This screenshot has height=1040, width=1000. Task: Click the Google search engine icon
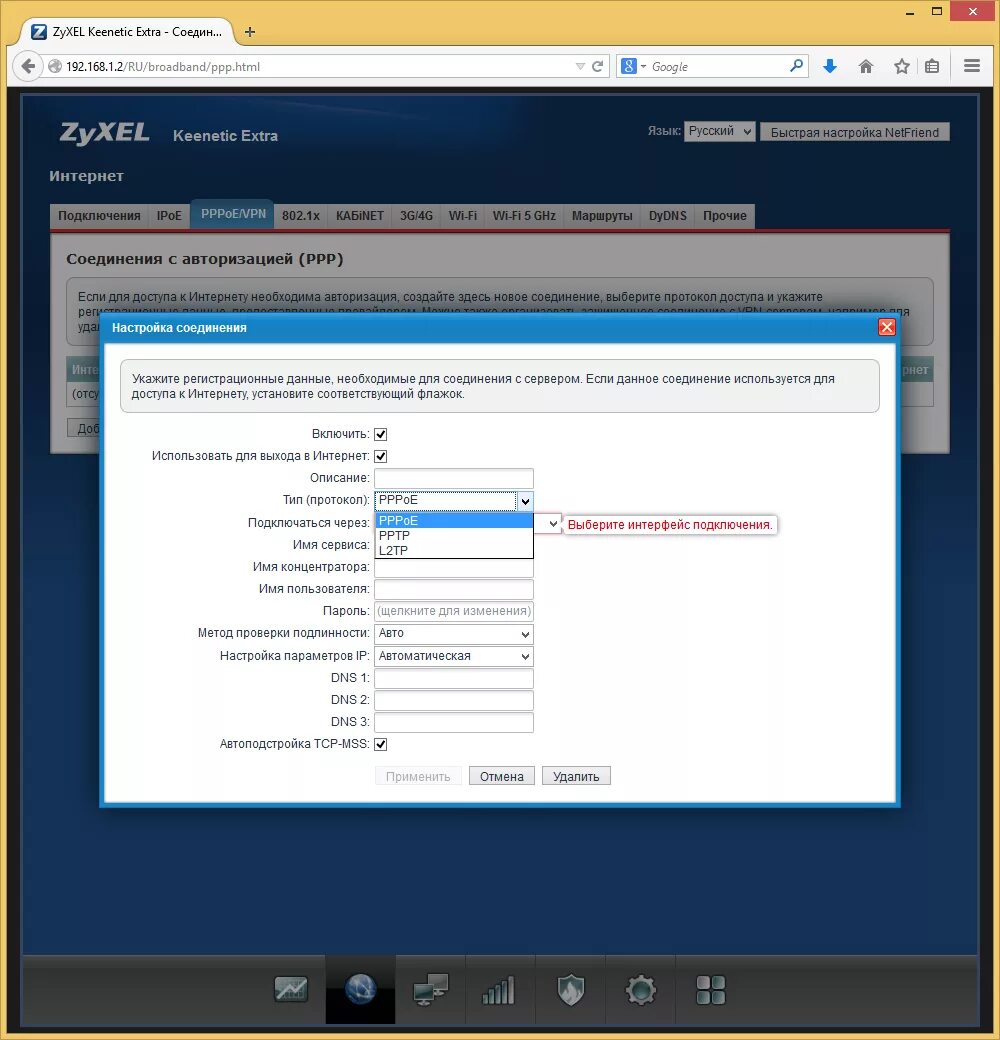629,66
